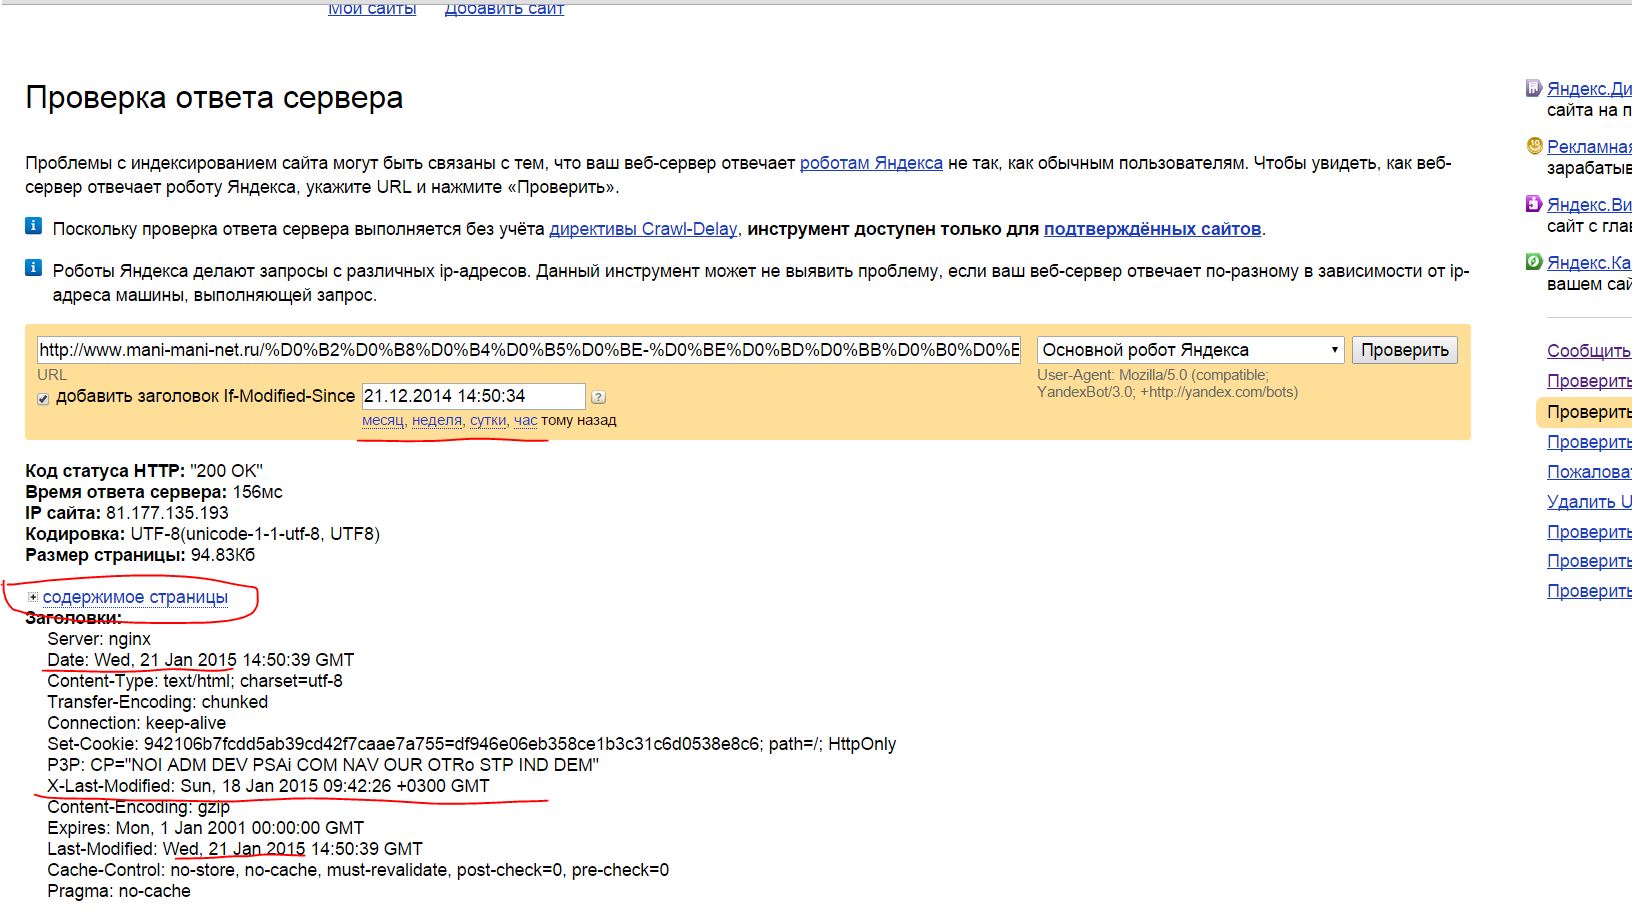
Task: Click the Server: nginx header line
Action: [99, 639]
